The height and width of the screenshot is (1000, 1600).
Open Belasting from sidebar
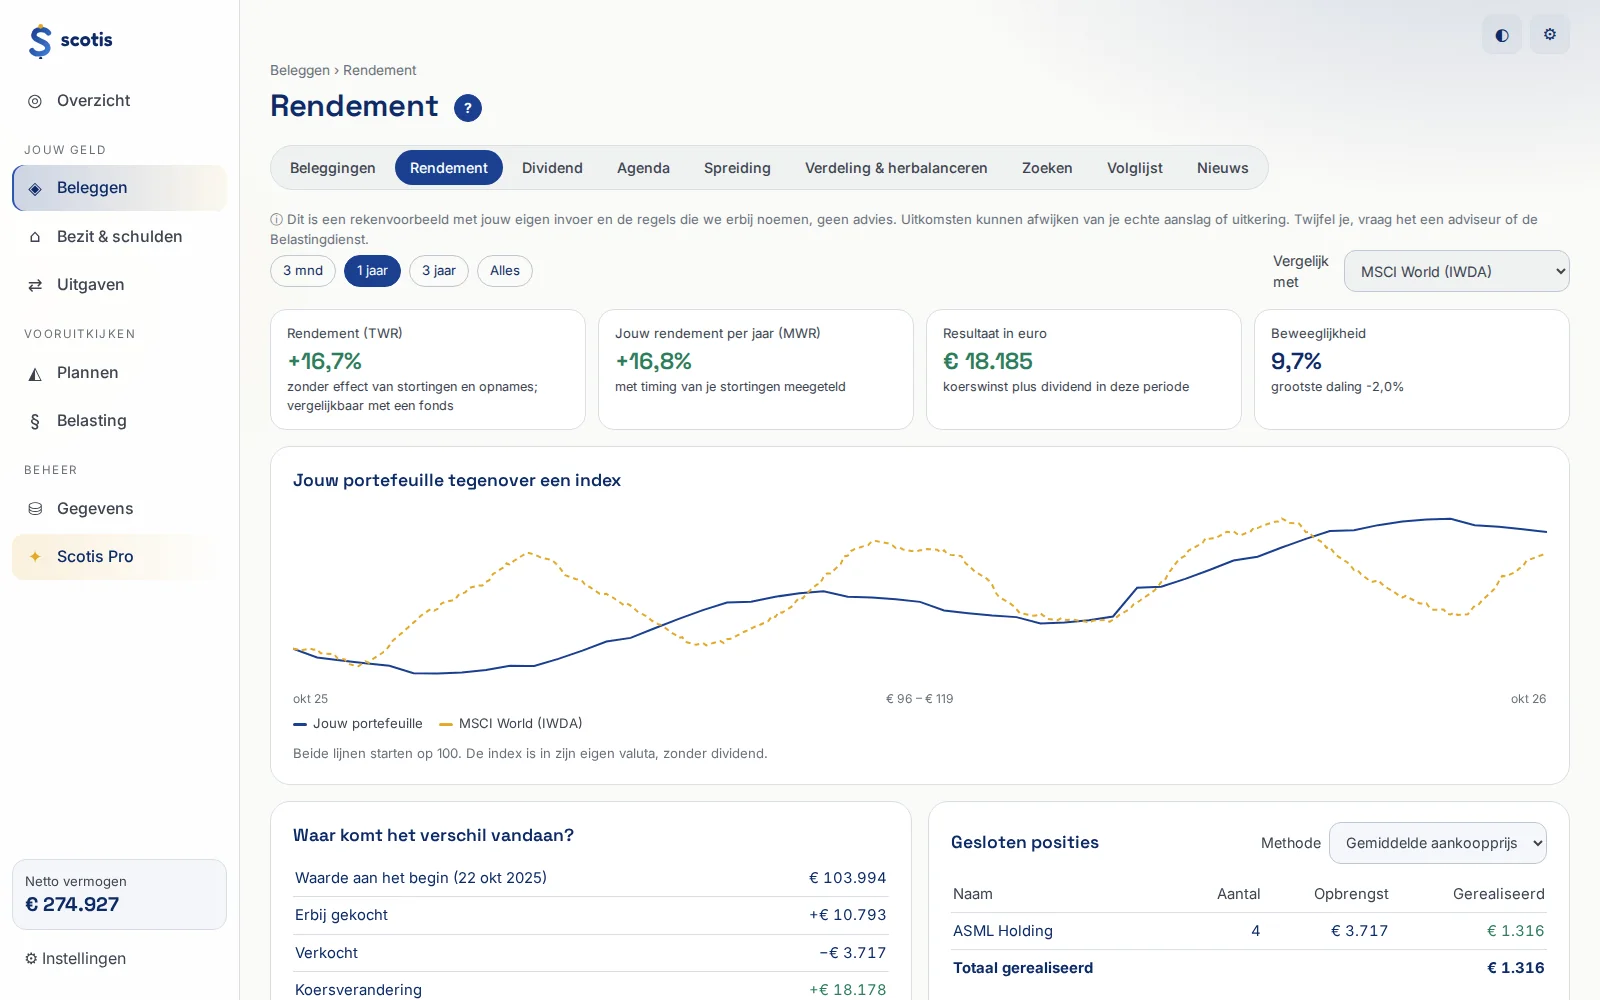tap(119, 421)
